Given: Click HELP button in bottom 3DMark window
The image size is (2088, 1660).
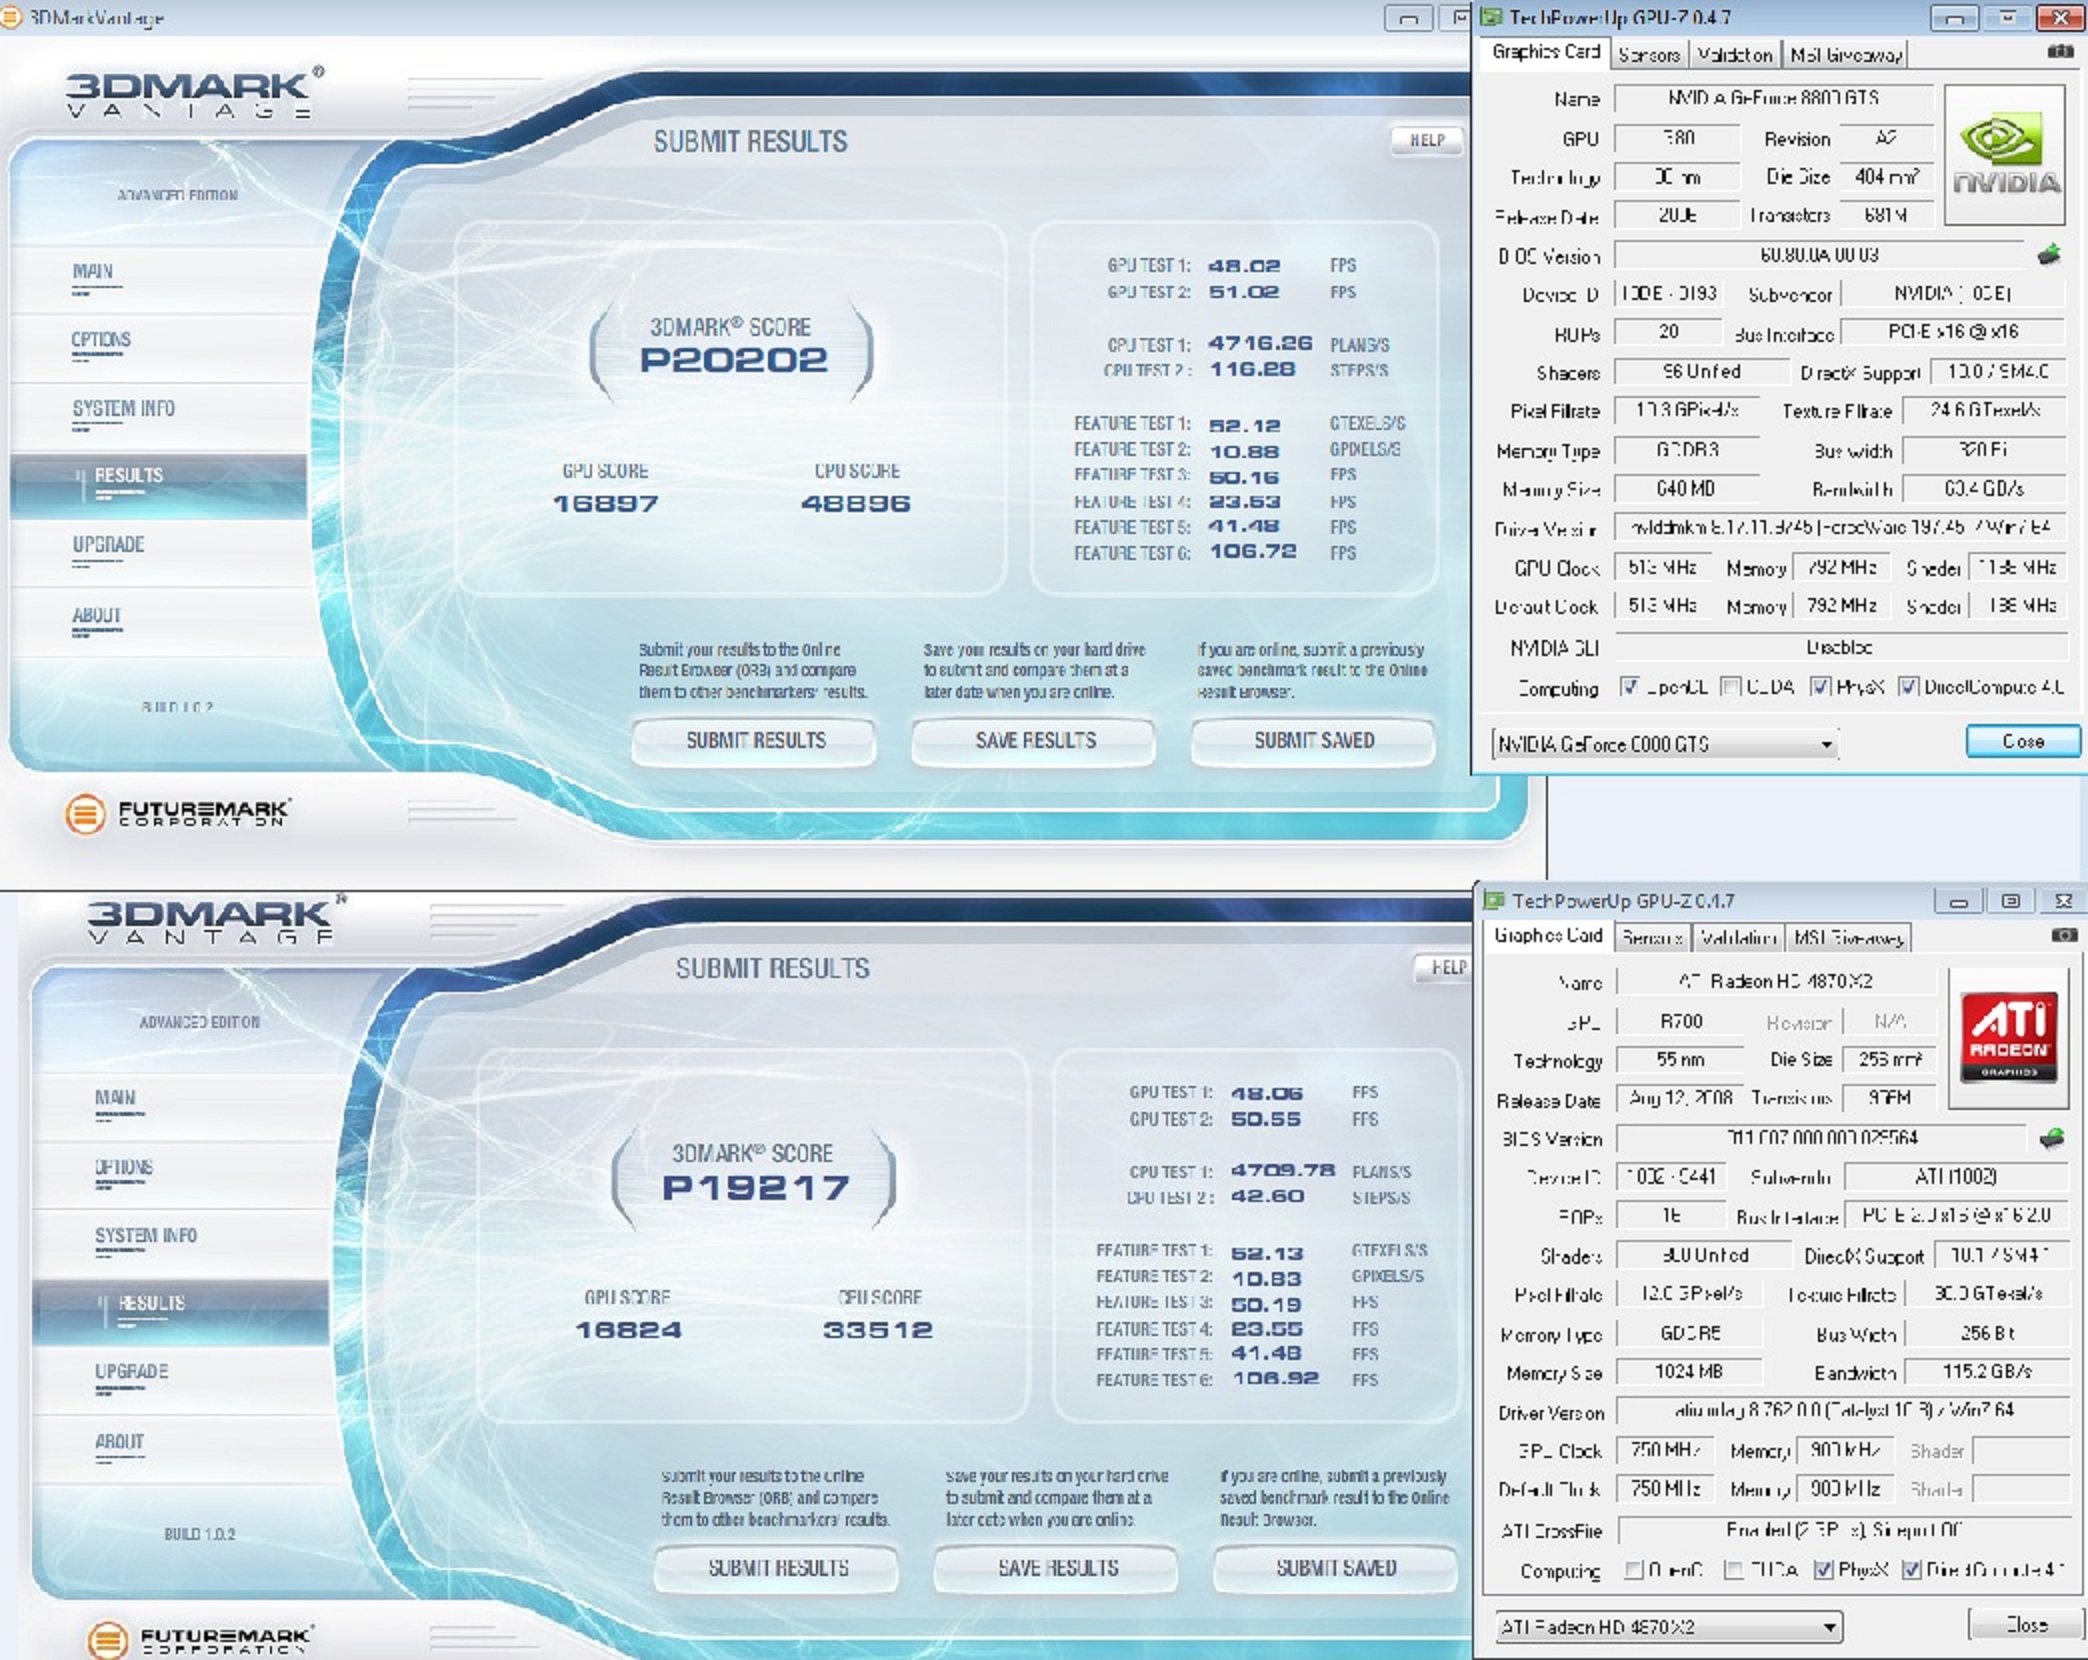Looking at the screenshot, I should coord(1444,967).
